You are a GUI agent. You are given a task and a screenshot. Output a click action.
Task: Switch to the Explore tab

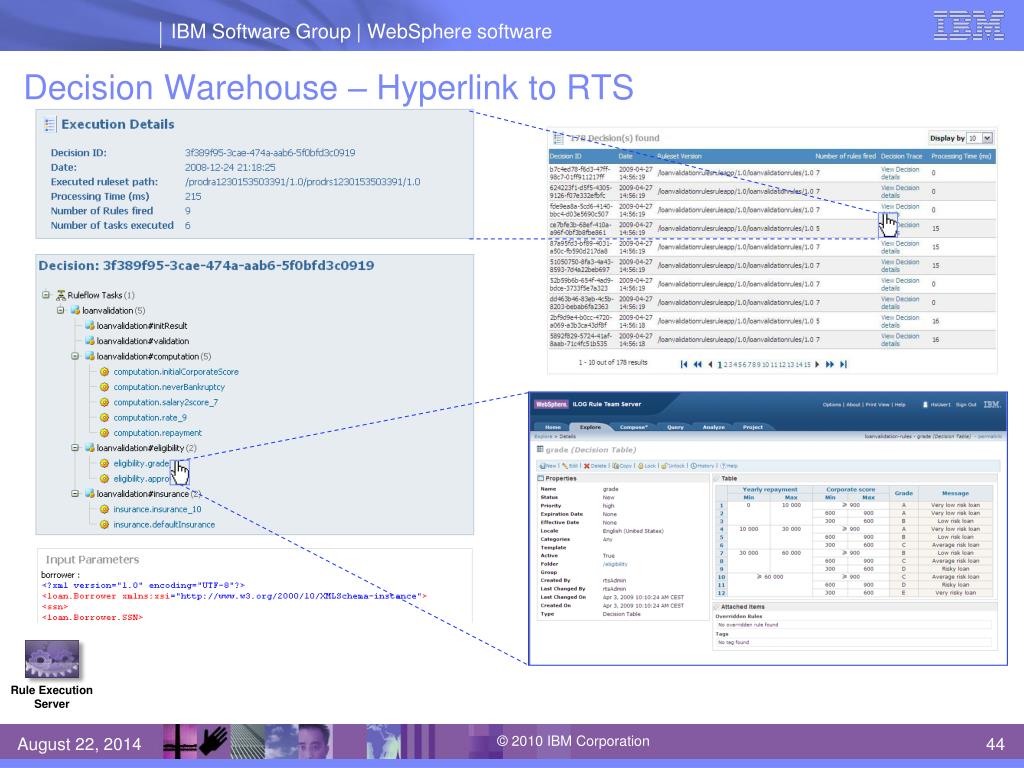pyautogui.click(x=590, y=427)
